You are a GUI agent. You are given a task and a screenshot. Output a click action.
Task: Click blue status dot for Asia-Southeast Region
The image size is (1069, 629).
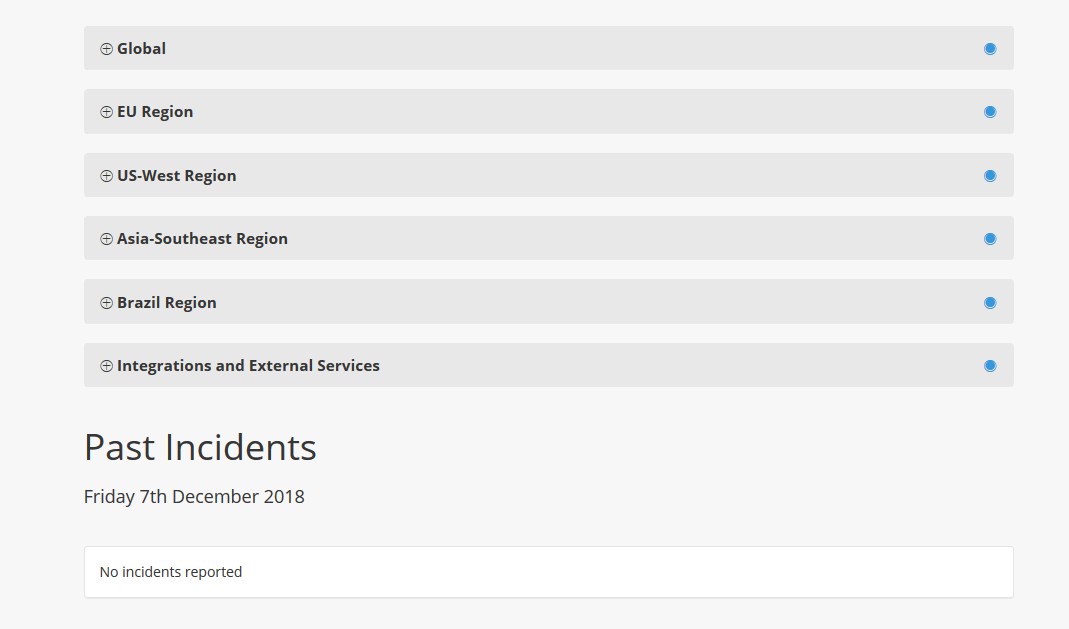990,239
